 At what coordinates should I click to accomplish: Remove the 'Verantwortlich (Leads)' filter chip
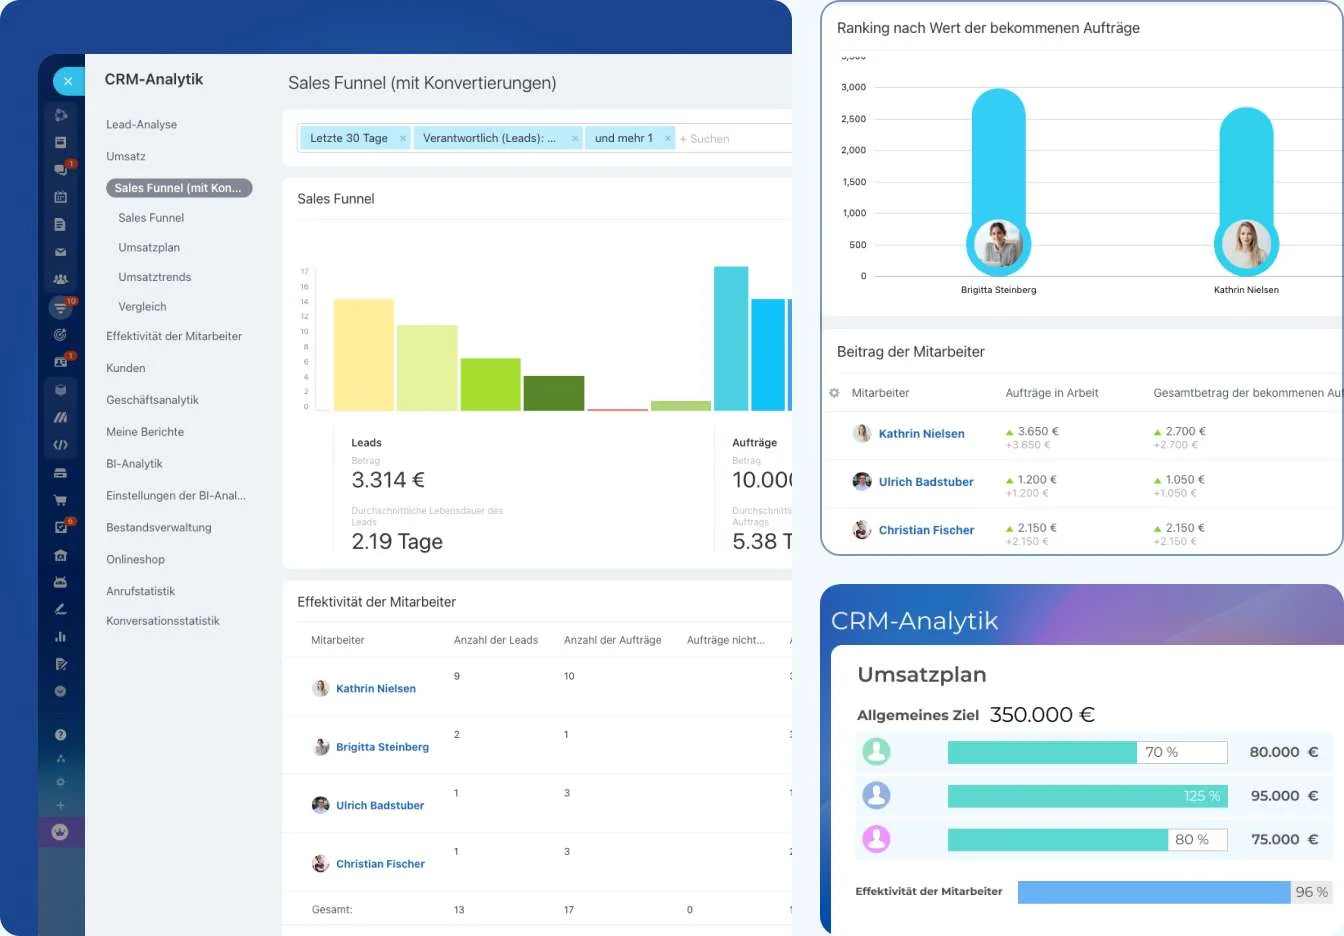(x=575, y=139)
